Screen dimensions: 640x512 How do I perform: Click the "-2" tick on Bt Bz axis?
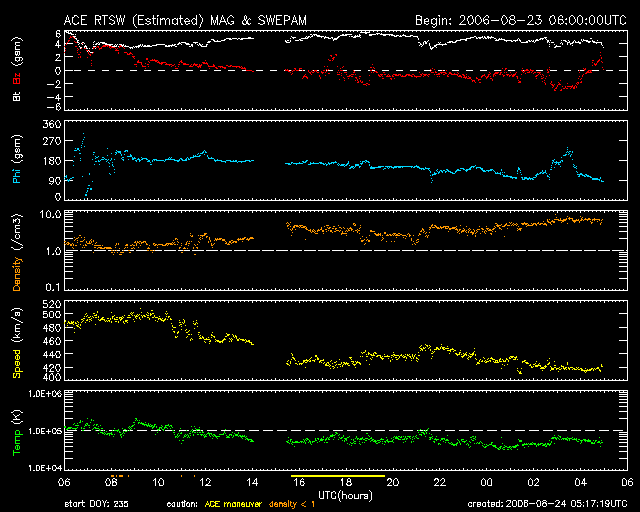[x=53, y=84]
